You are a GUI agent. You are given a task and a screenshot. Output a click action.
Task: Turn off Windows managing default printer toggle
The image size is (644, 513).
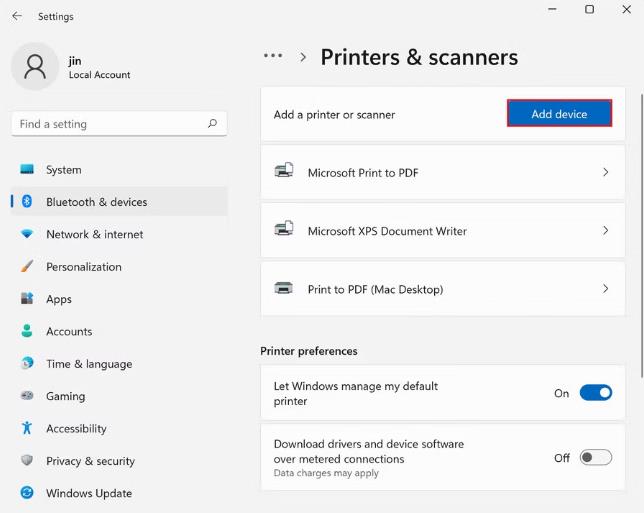click(596, 393)
